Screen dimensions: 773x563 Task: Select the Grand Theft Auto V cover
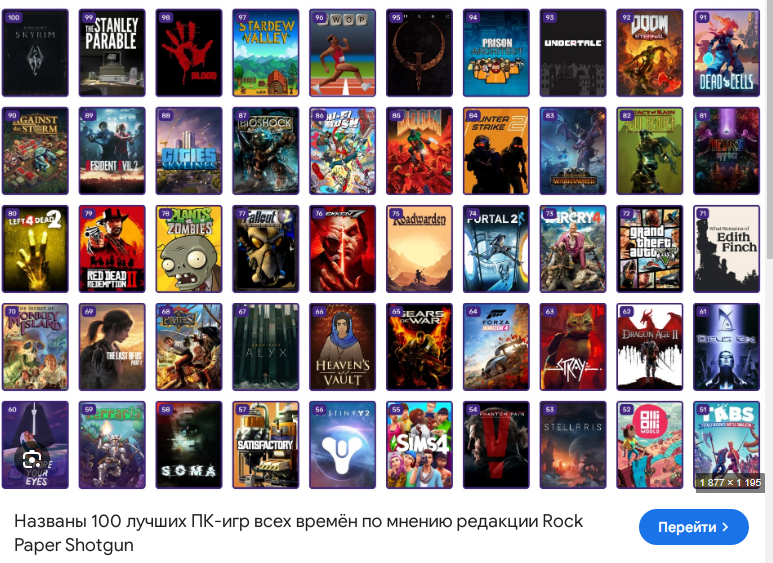coord(650,249)
